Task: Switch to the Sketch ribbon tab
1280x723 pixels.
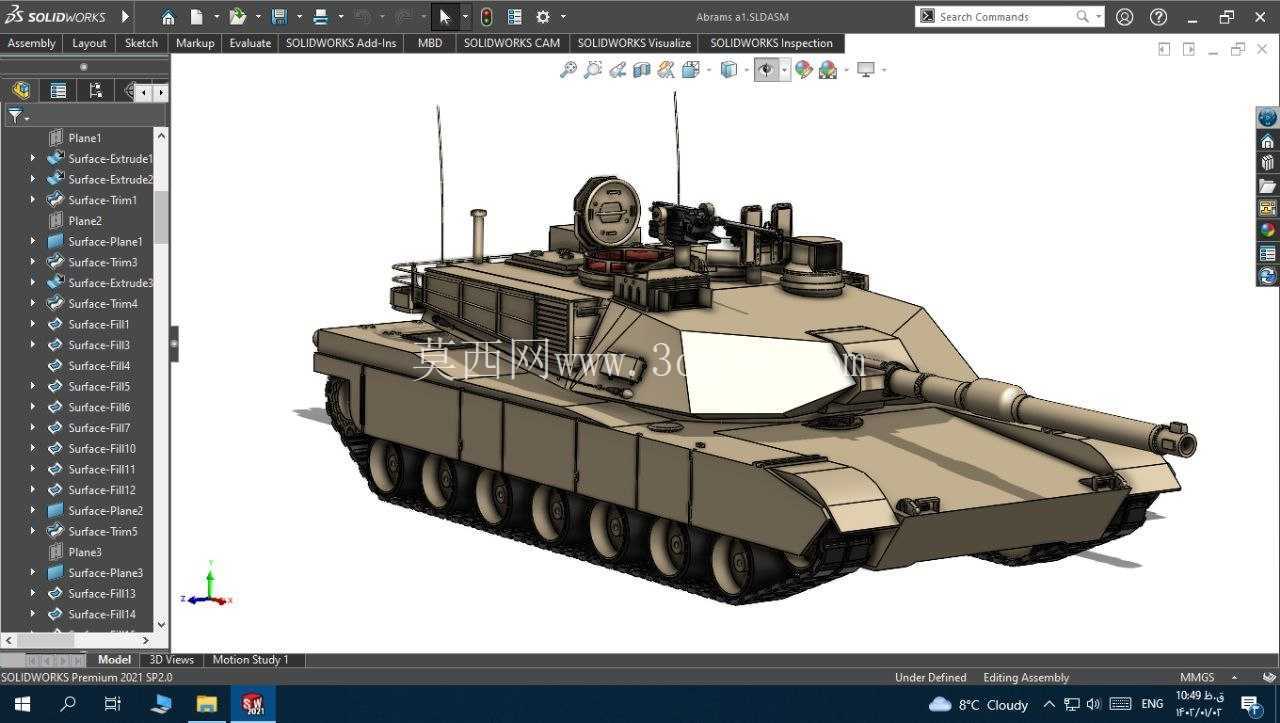Action: pos(141,43)
